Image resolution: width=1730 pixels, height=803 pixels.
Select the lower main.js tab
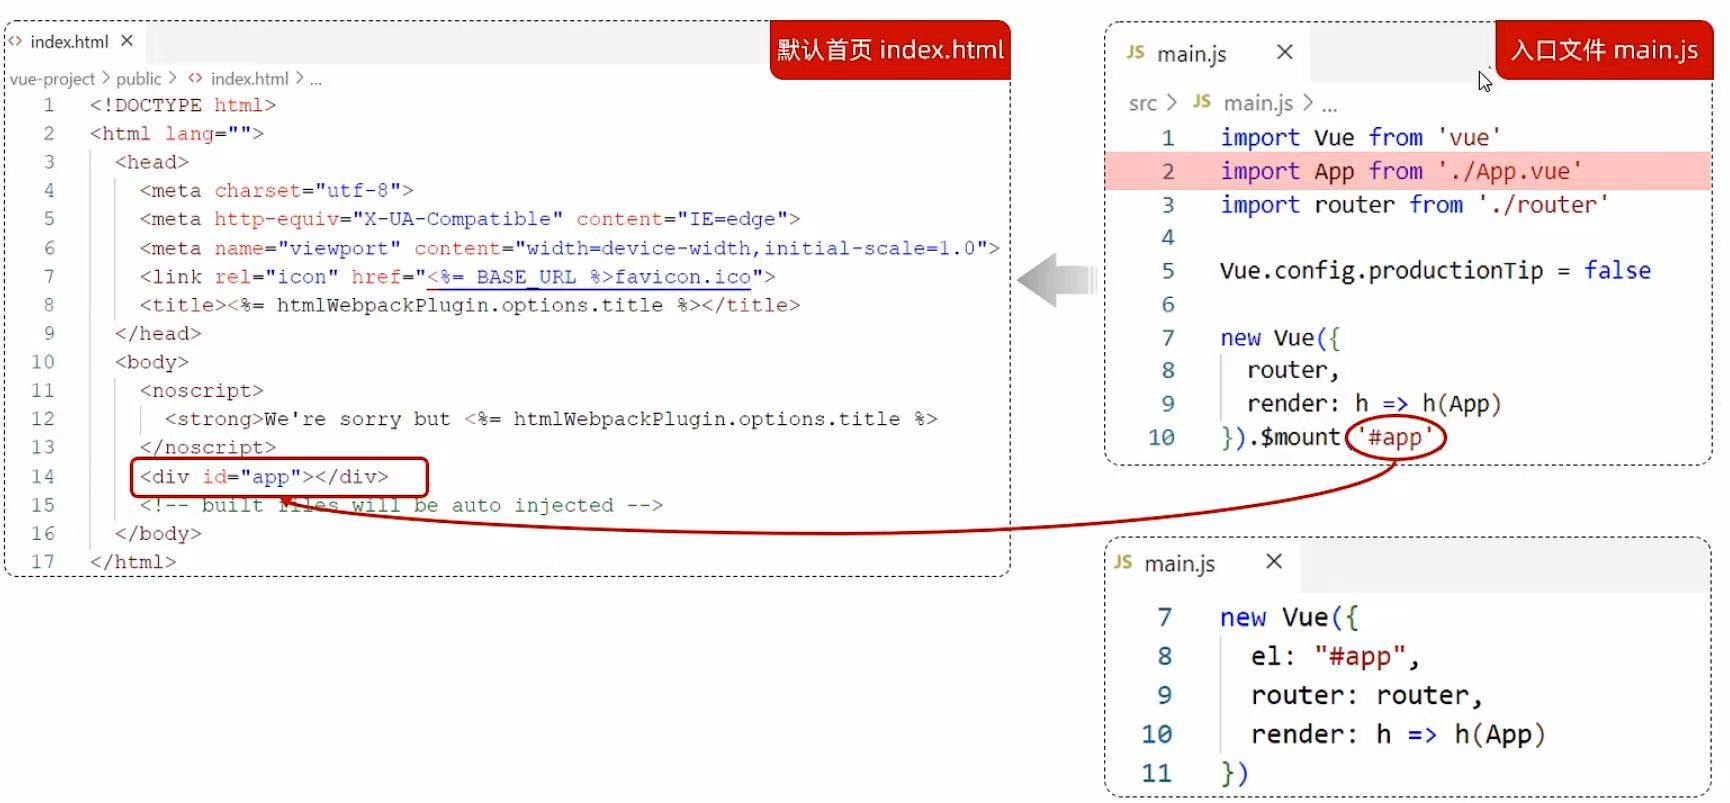click(x=1204, y=563)
